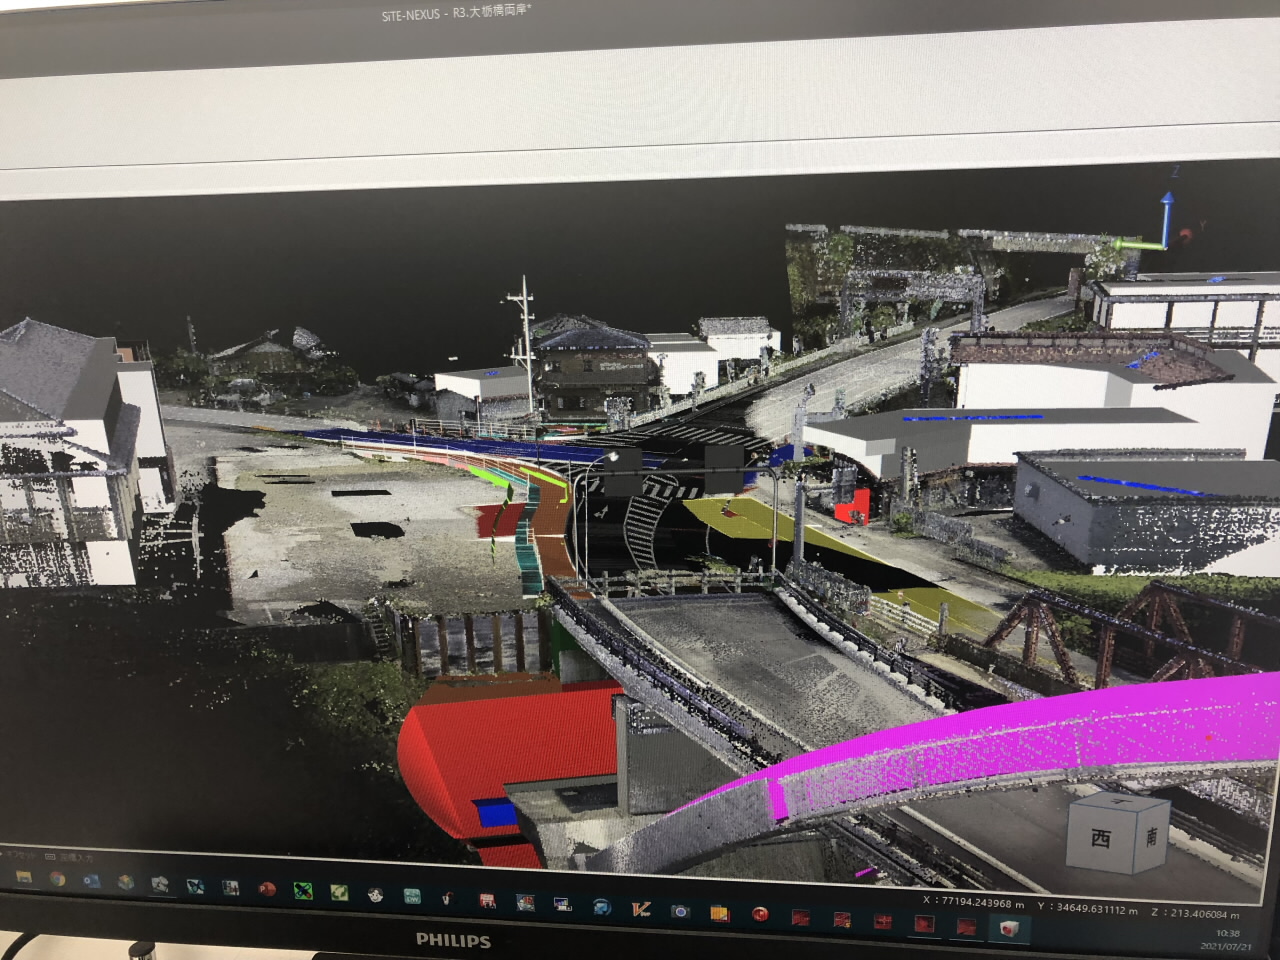Click the red round taskbar icon

[x=760, y=914]
